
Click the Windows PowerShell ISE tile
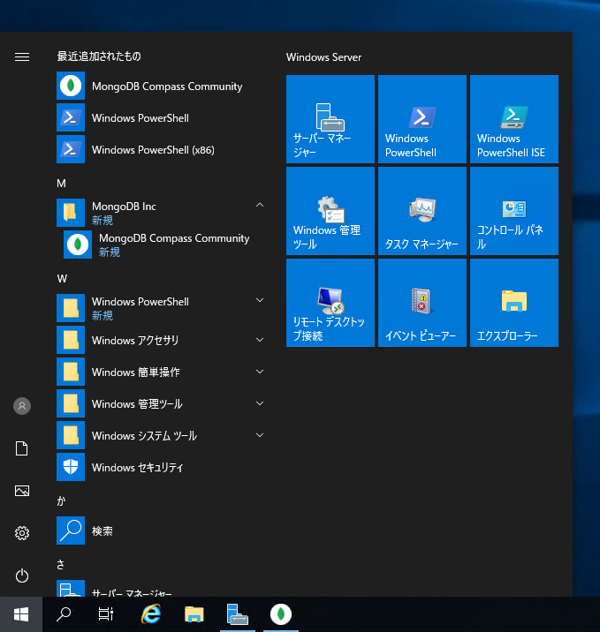point(514,119)
